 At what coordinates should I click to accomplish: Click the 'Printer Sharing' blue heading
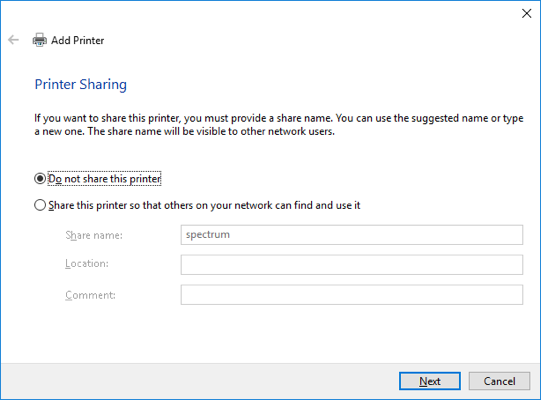click(81, 85)
